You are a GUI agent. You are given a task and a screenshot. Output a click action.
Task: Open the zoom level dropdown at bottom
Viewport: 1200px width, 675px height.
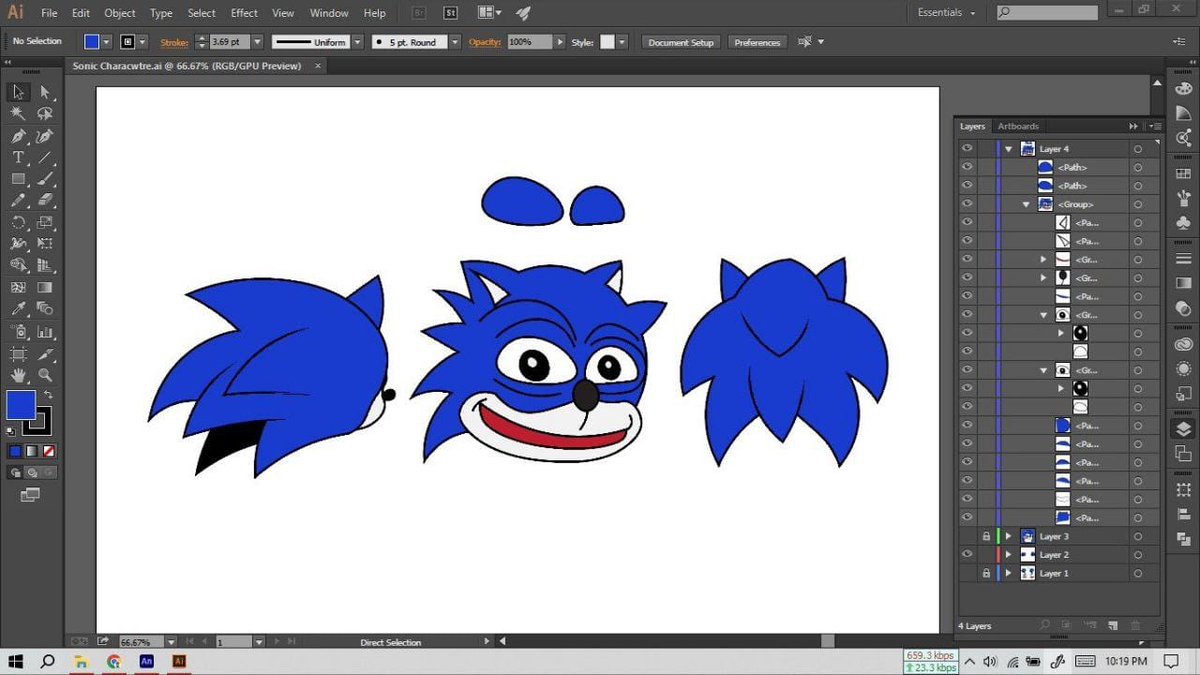tap(171, 642)
